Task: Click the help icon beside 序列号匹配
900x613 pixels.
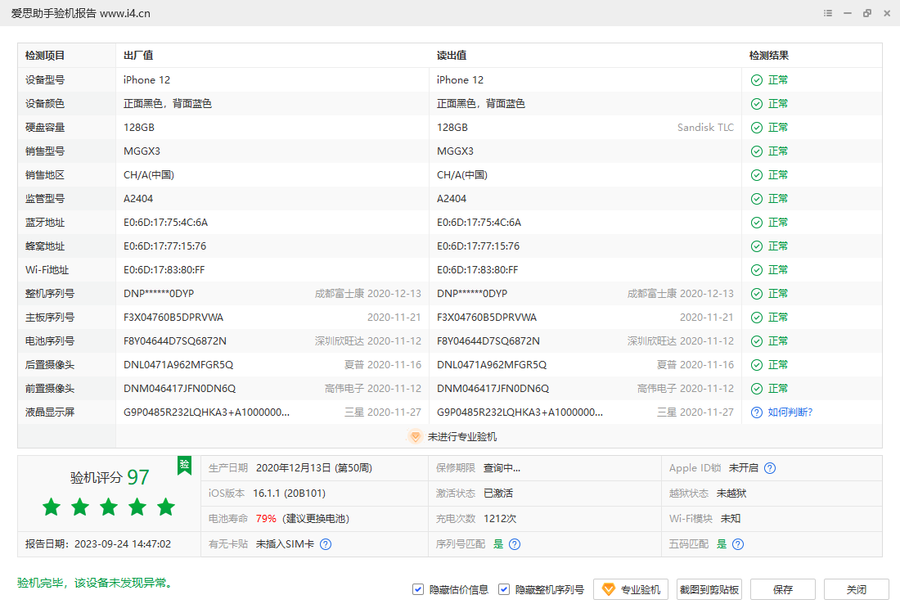Action: pos(515,544)
